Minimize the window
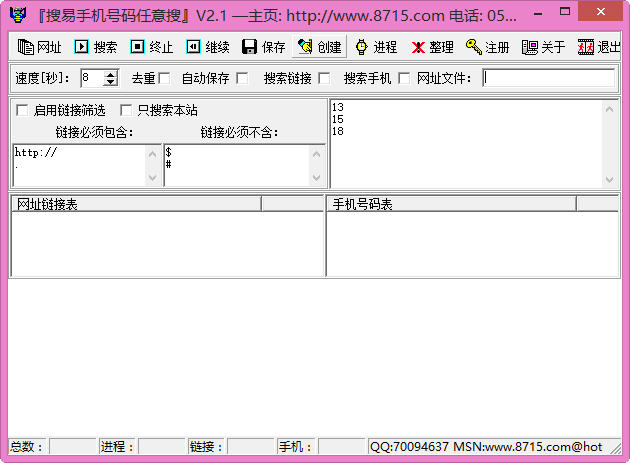The width and height of the screenshot is (630, 463). click(x=538, y=14)
